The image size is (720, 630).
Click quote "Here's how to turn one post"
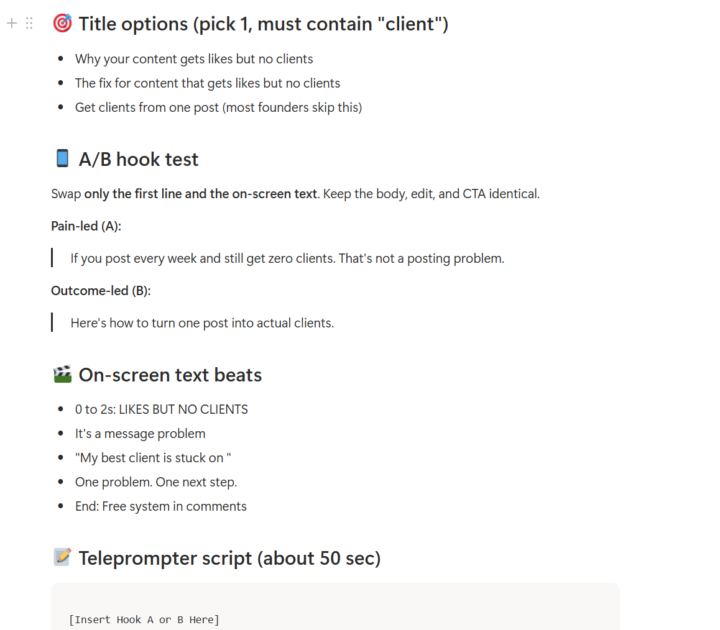tap(202, 323)
